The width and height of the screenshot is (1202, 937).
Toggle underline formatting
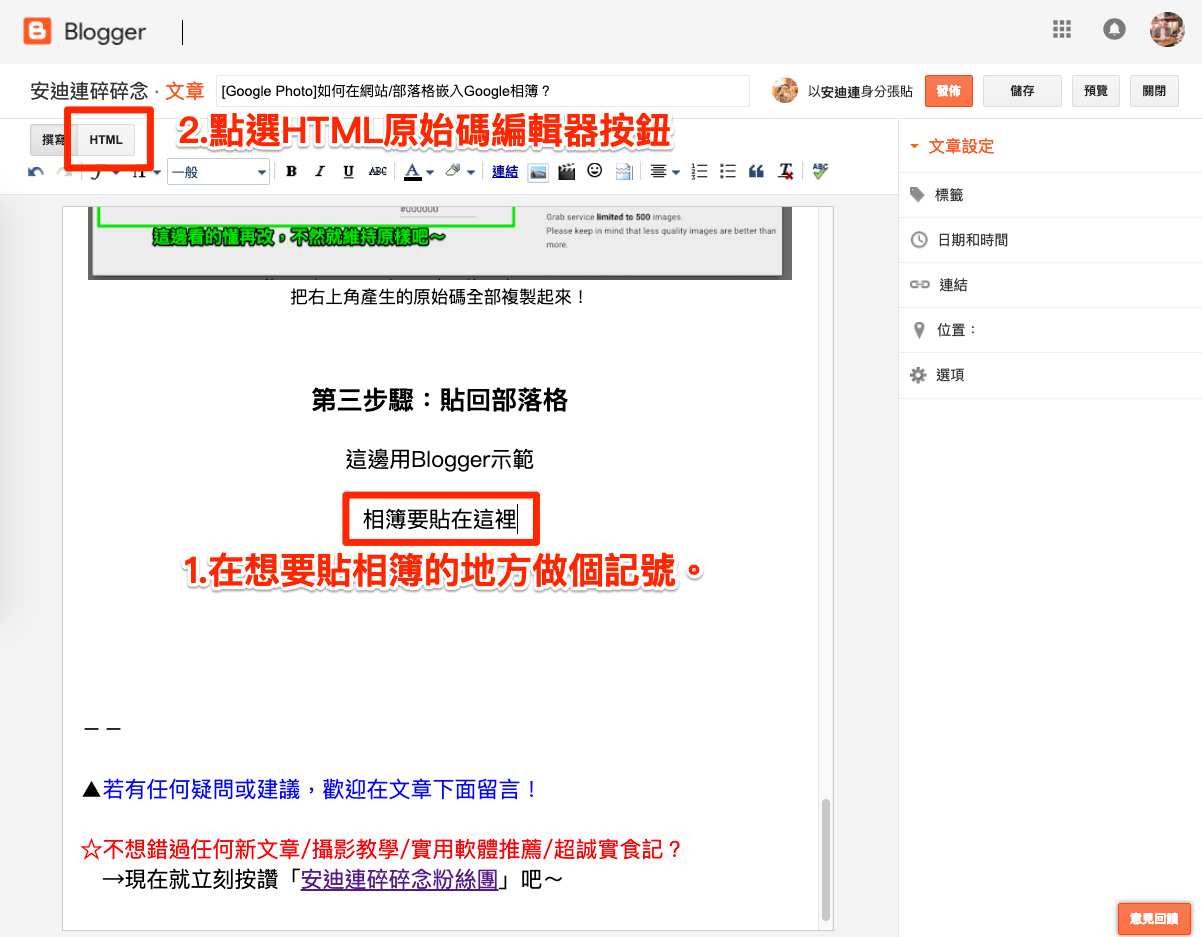[348, 172]
